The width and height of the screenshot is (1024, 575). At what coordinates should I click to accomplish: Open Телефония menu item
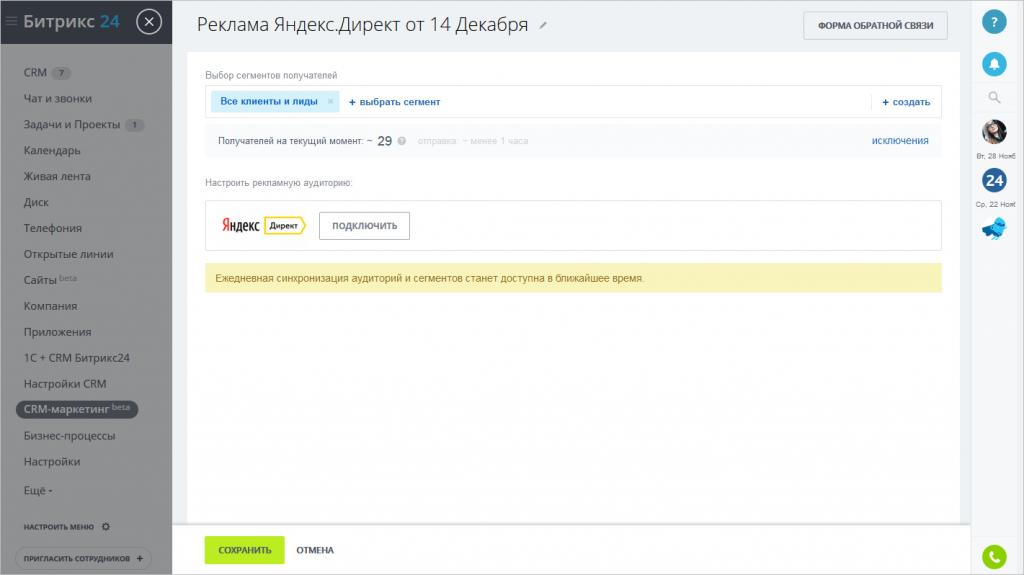(x=53, y=228)
